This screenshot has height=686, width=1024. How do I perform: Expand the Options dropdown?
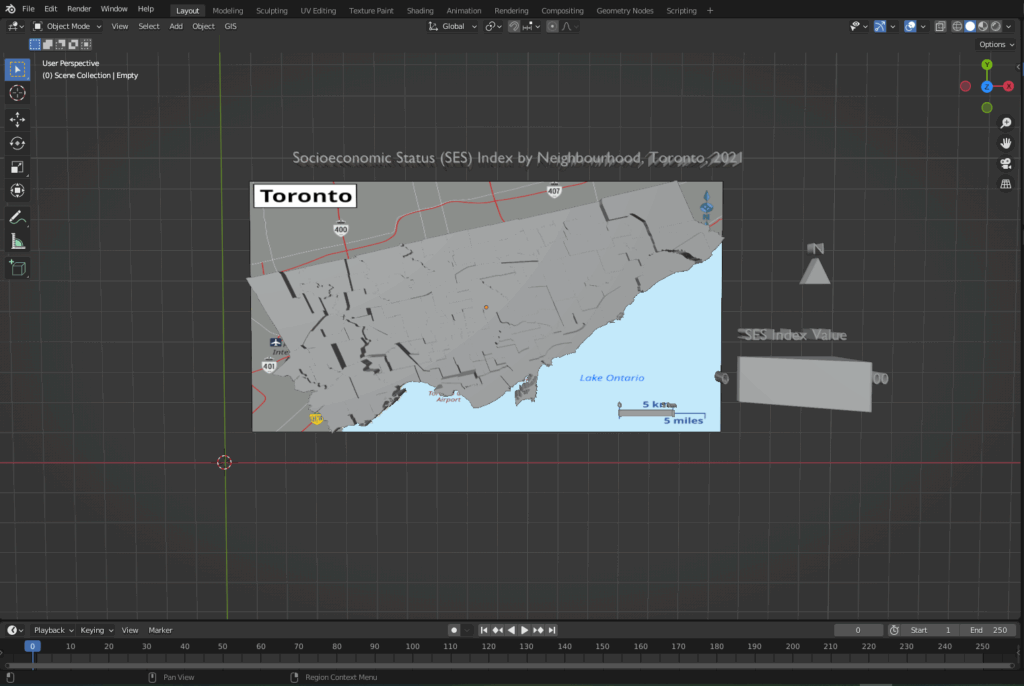click(996, 44)
